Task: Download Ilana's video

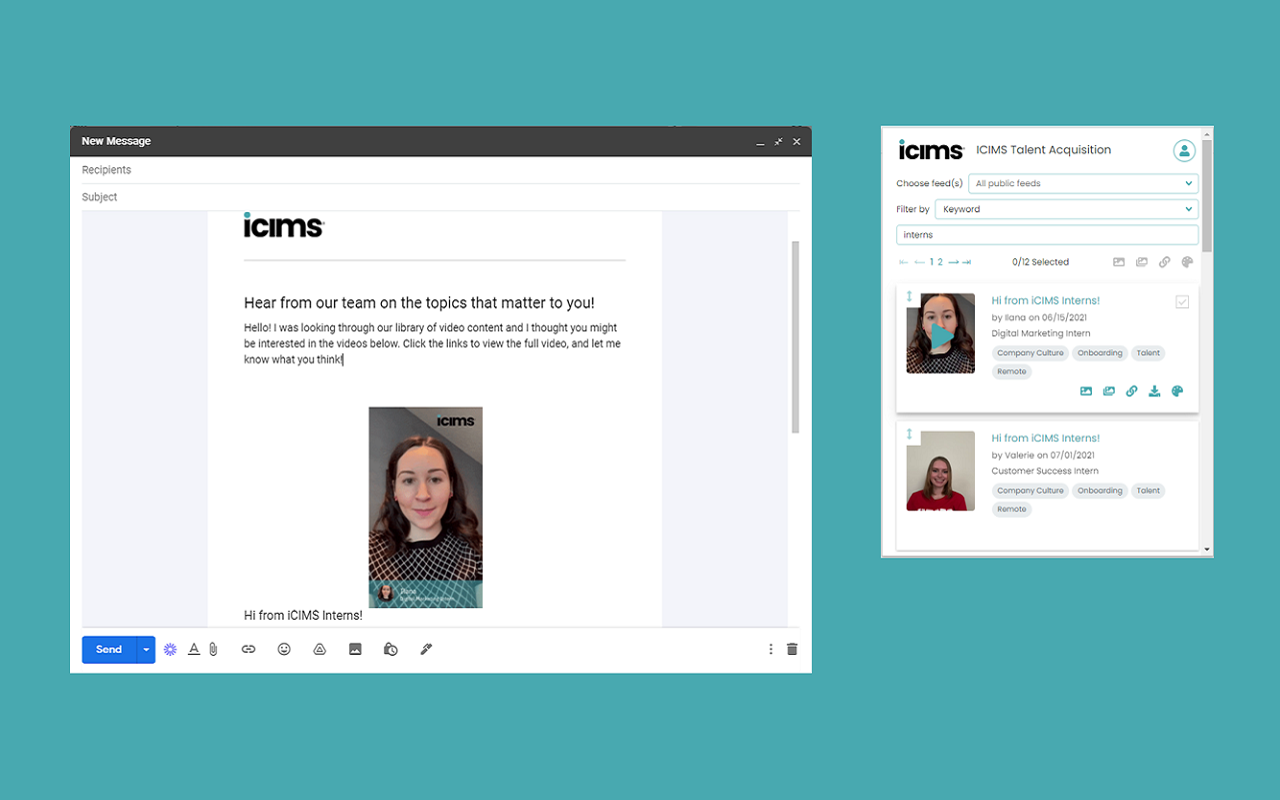Action: [x=1154, y=391]
